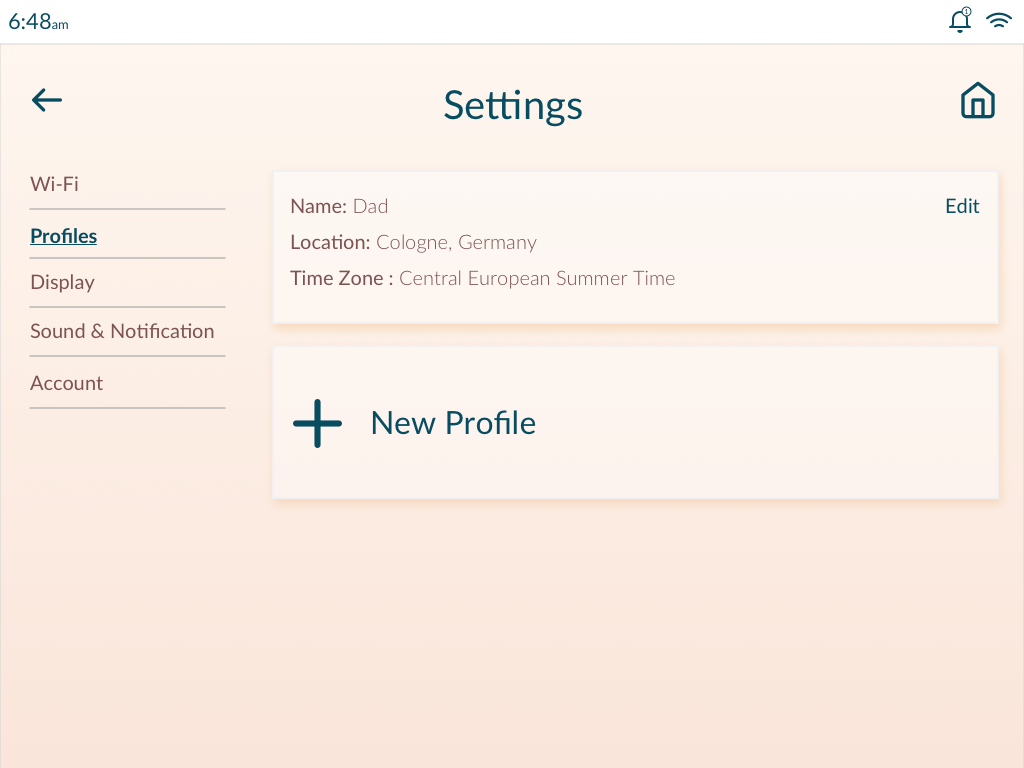
Task: Select the Dad profile card
Action: click(635, 248)
